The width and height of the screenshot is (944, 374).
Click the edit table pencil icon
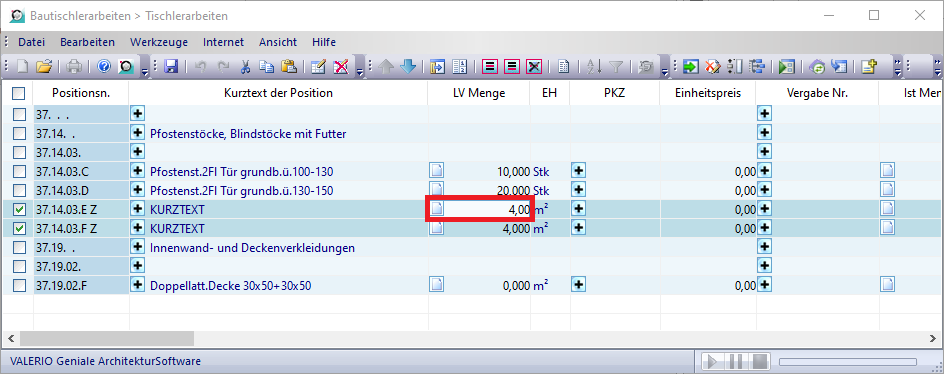(x=318, y=67)
